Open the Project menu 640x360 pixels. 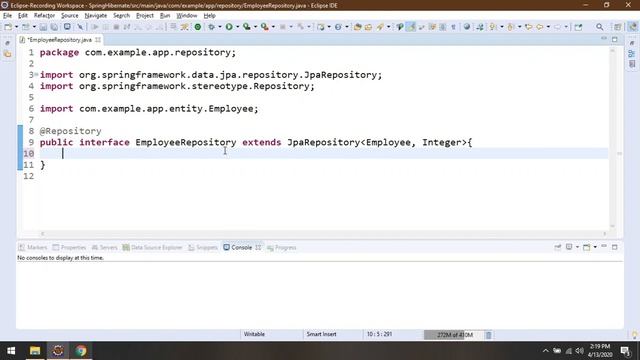coord(145,16)
